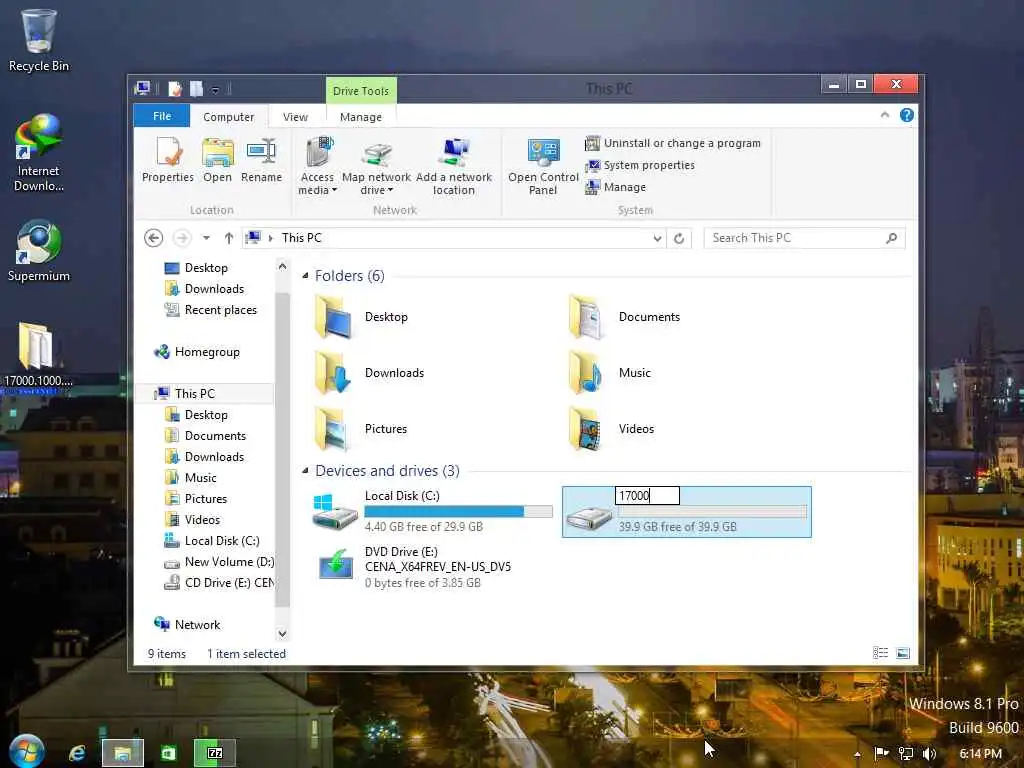The width and height of the screenshot is (1024, 768).
Task: Select the Music folder icon
Action: (584, 373)
